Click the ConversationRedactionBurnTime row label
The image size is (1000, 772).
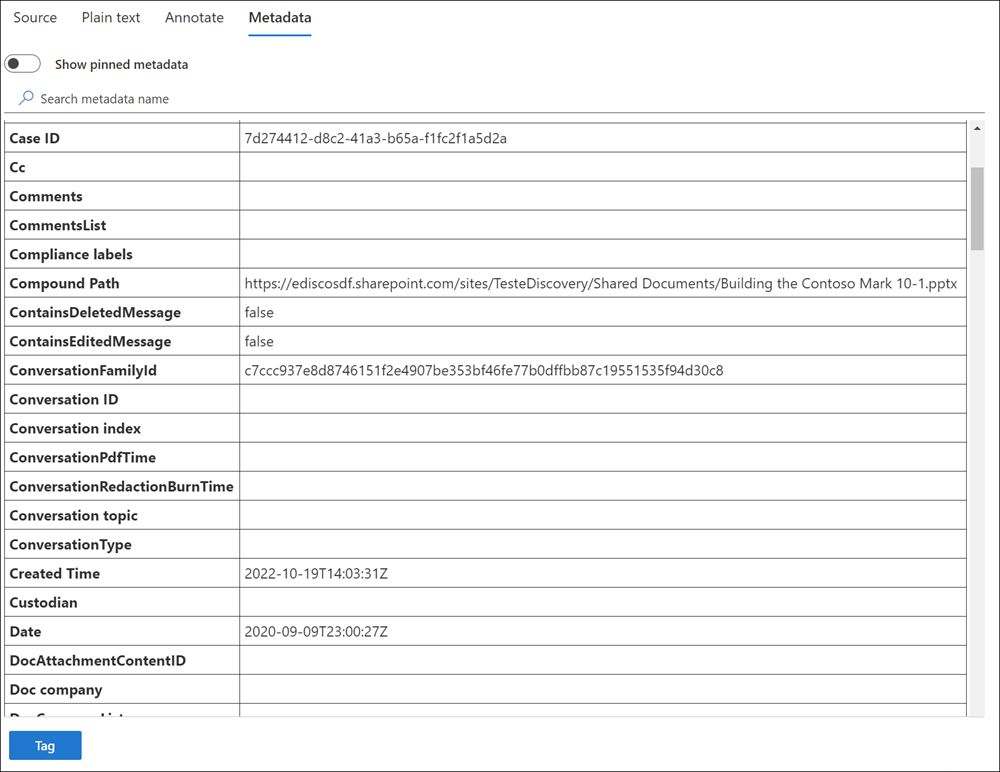[121, 487]
